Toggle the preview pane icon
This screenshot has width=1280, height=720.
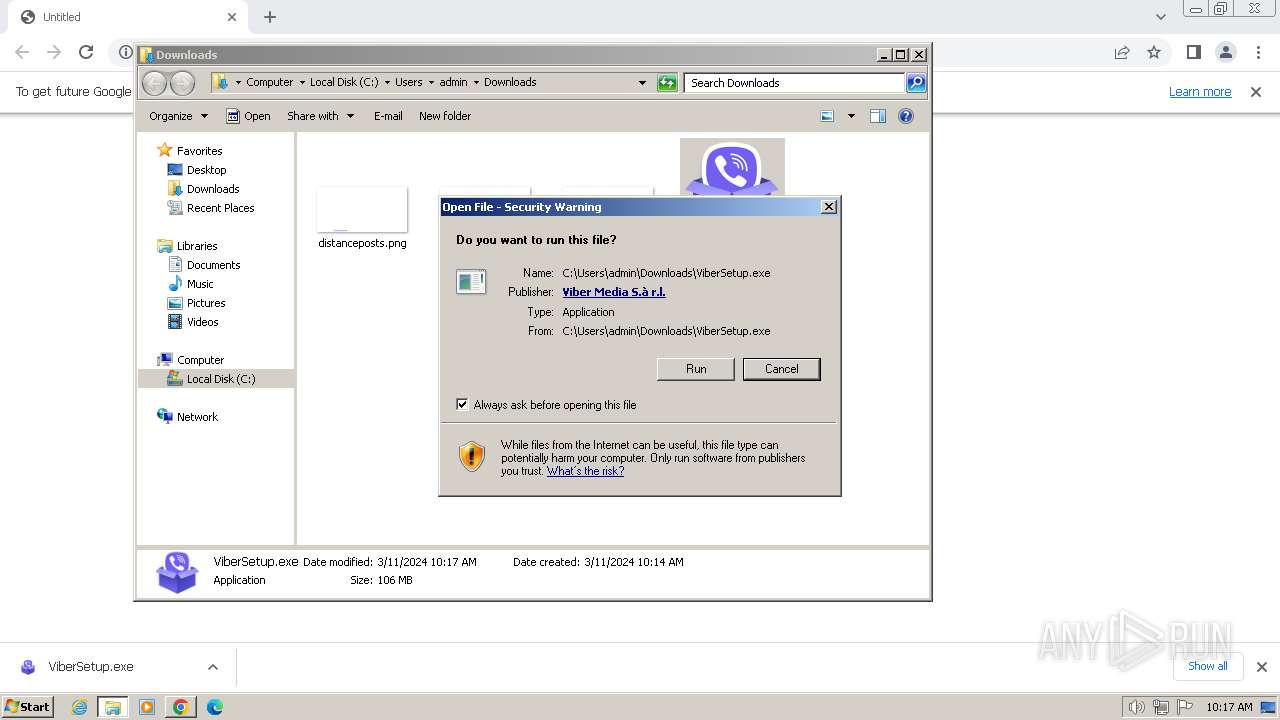click(x=878, y=116)
